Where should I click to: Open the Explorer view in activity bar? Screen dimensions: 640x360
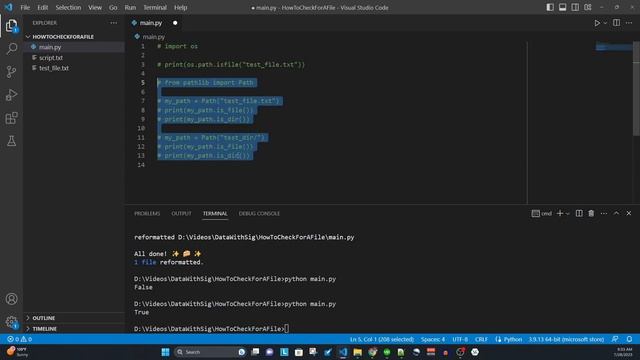11,26
